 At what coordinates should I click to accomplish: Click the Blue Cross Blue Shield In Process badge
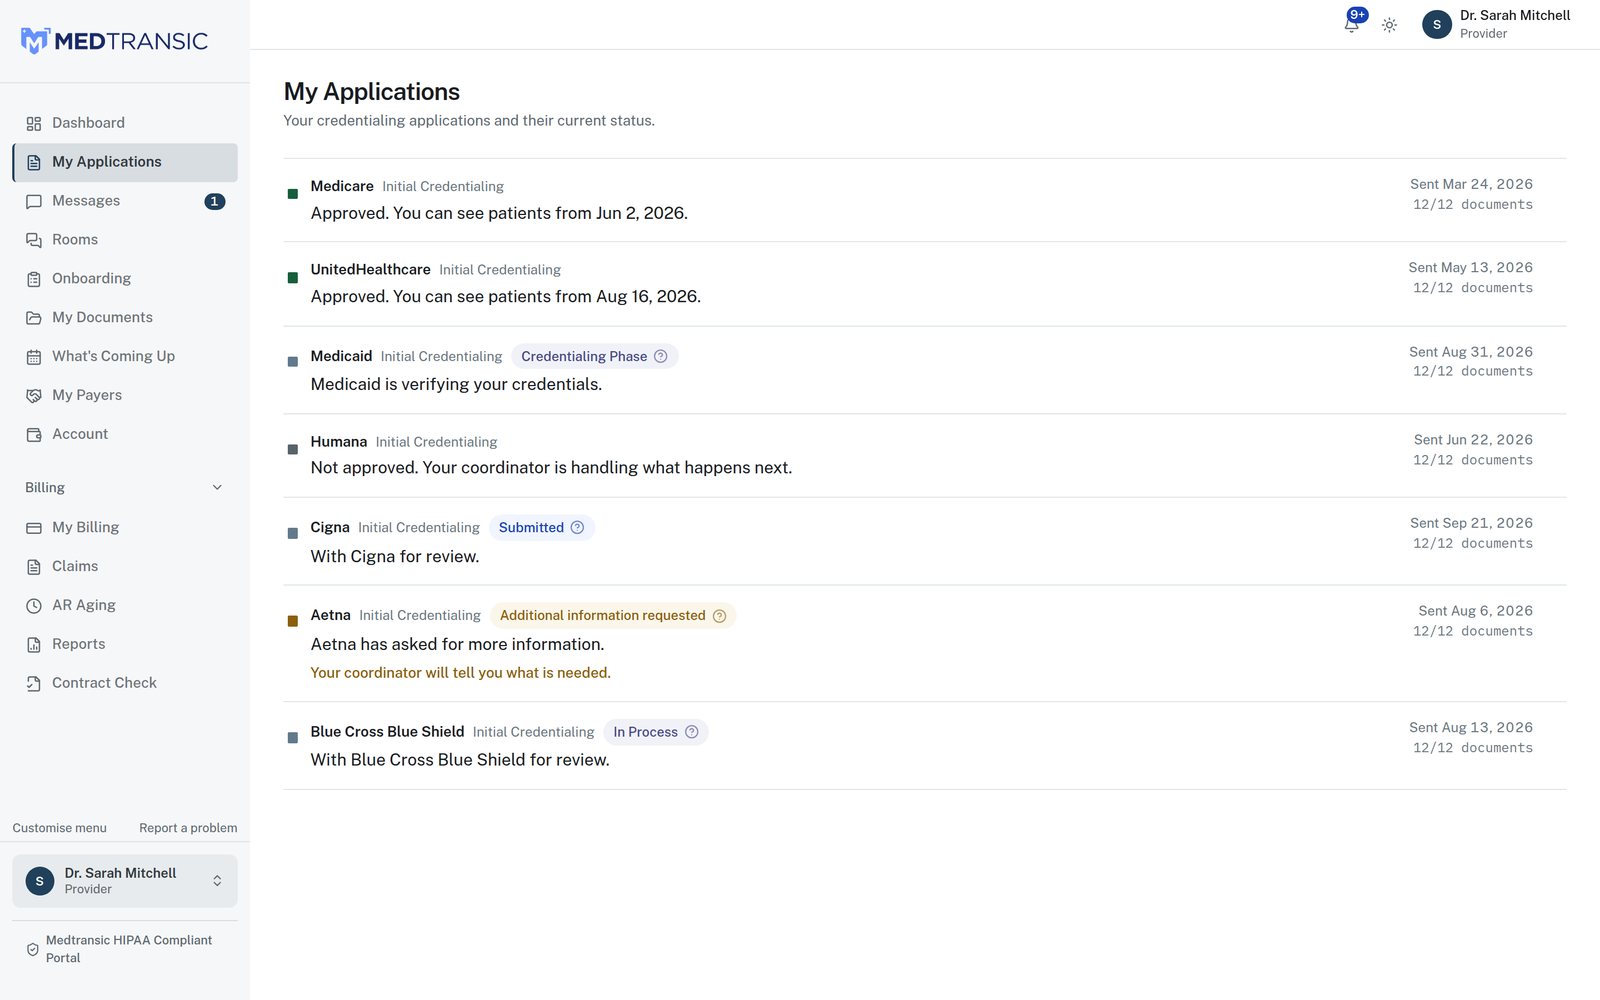(656, 732)
